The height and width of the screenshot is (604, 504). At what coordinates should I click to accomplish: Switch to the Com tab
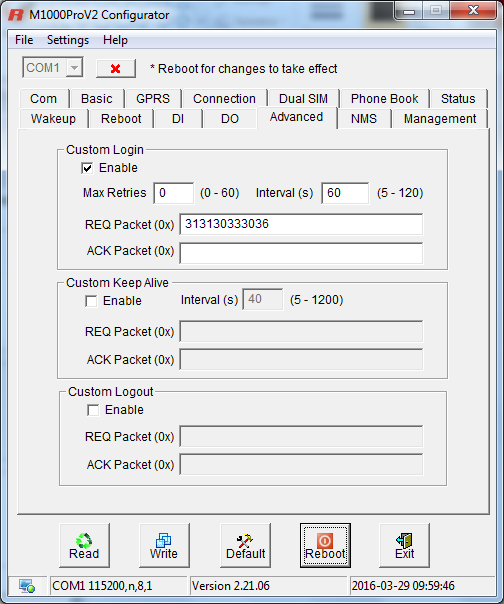(44, 99)
